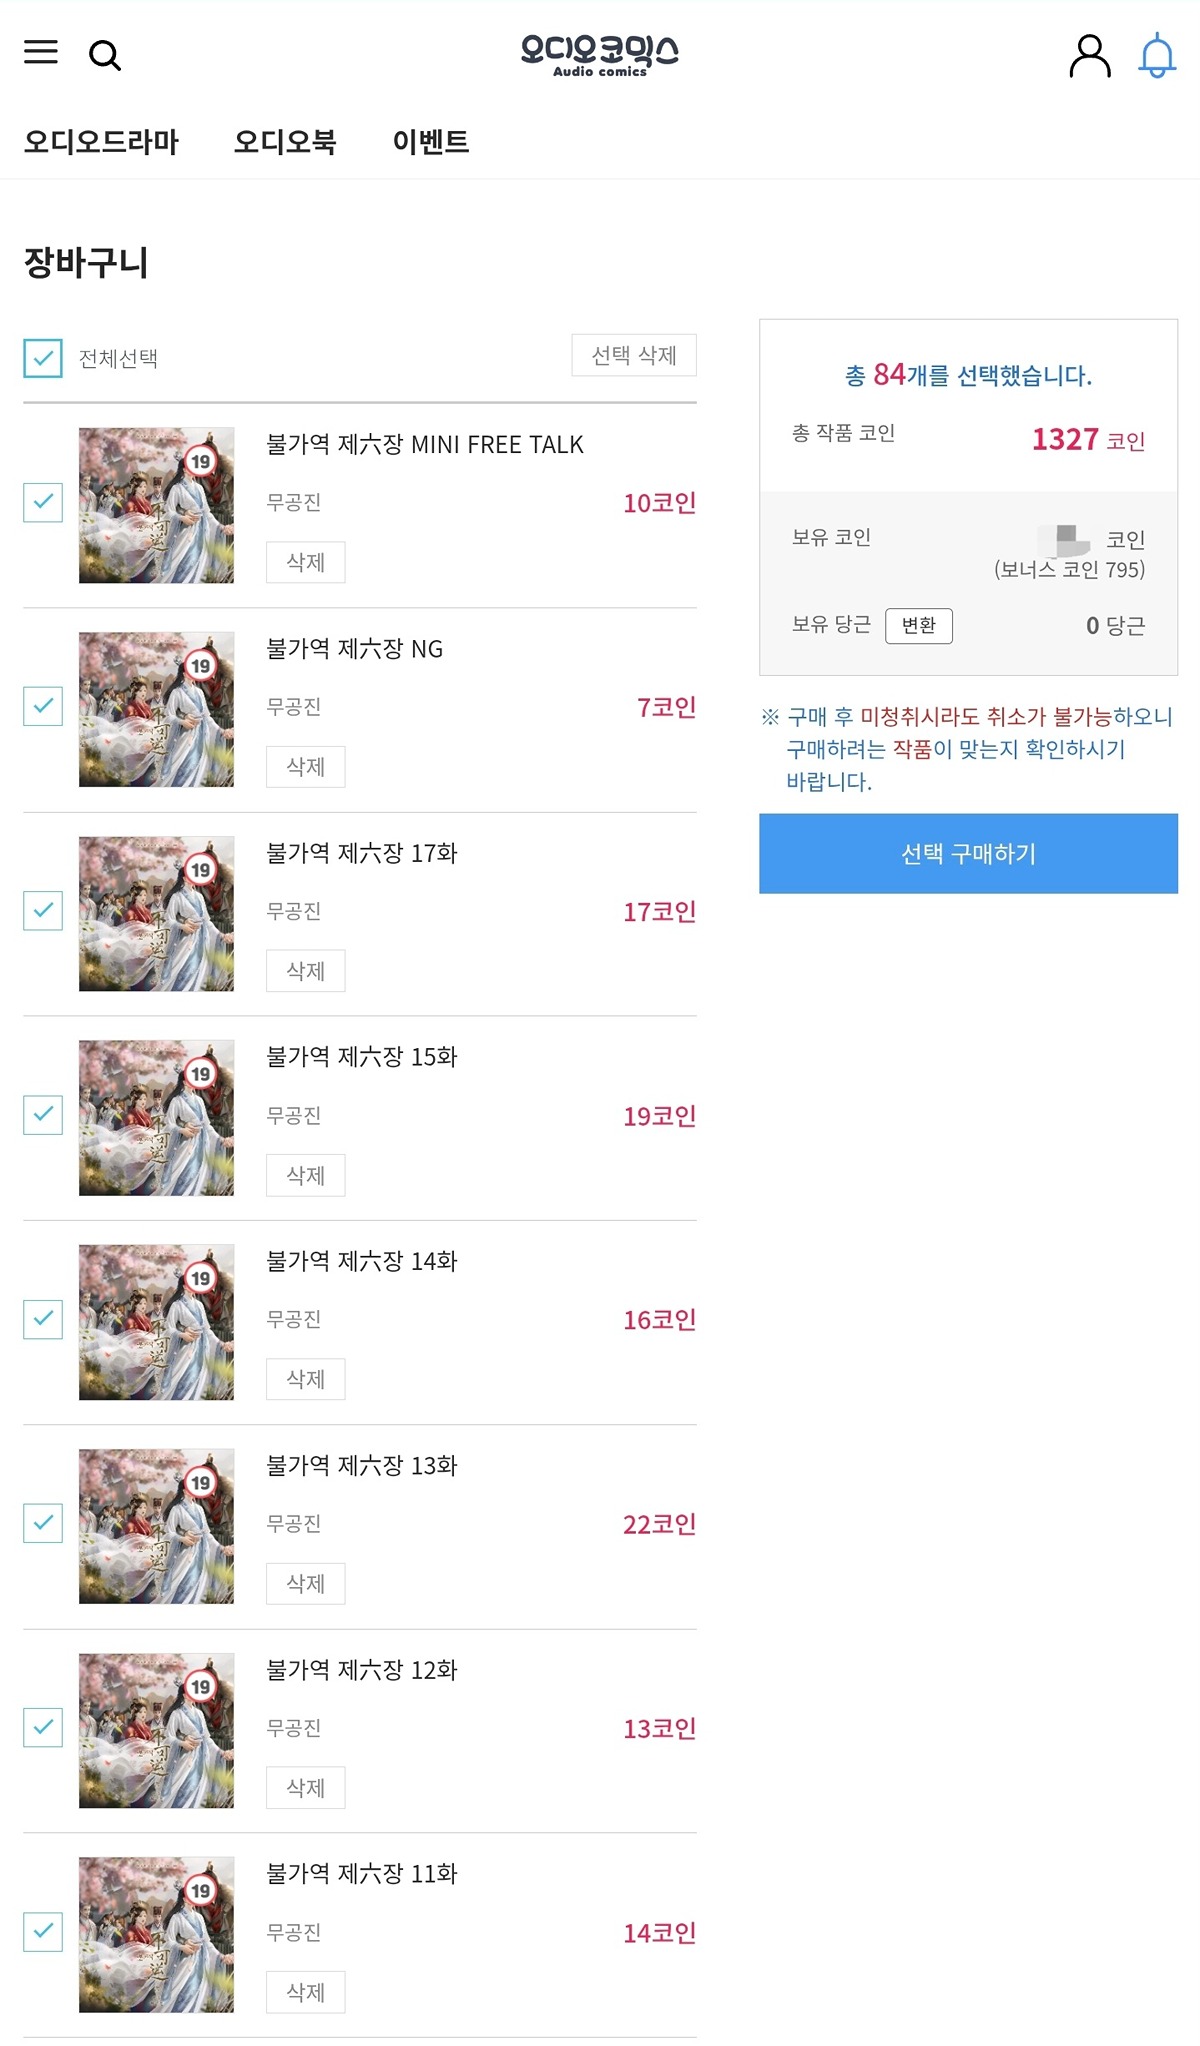Open the 오디오드라마 tab

[101, 142]
